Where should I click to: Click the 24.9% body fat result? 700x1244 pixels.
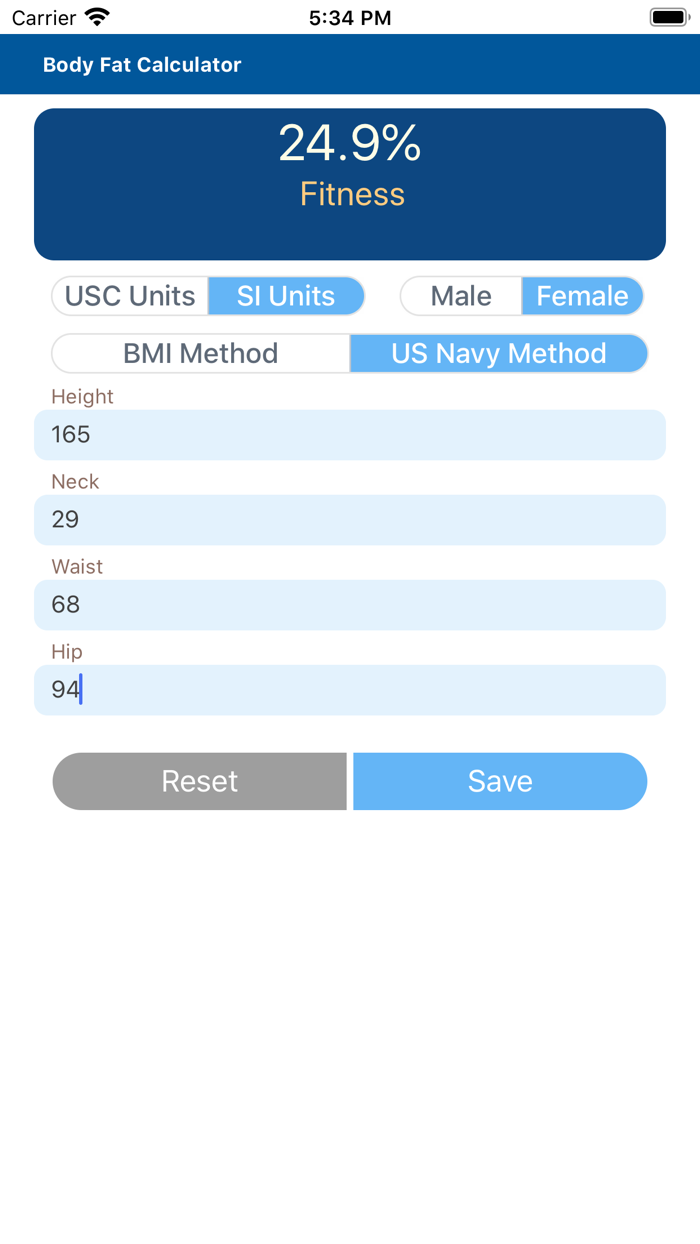coord(350,145)
